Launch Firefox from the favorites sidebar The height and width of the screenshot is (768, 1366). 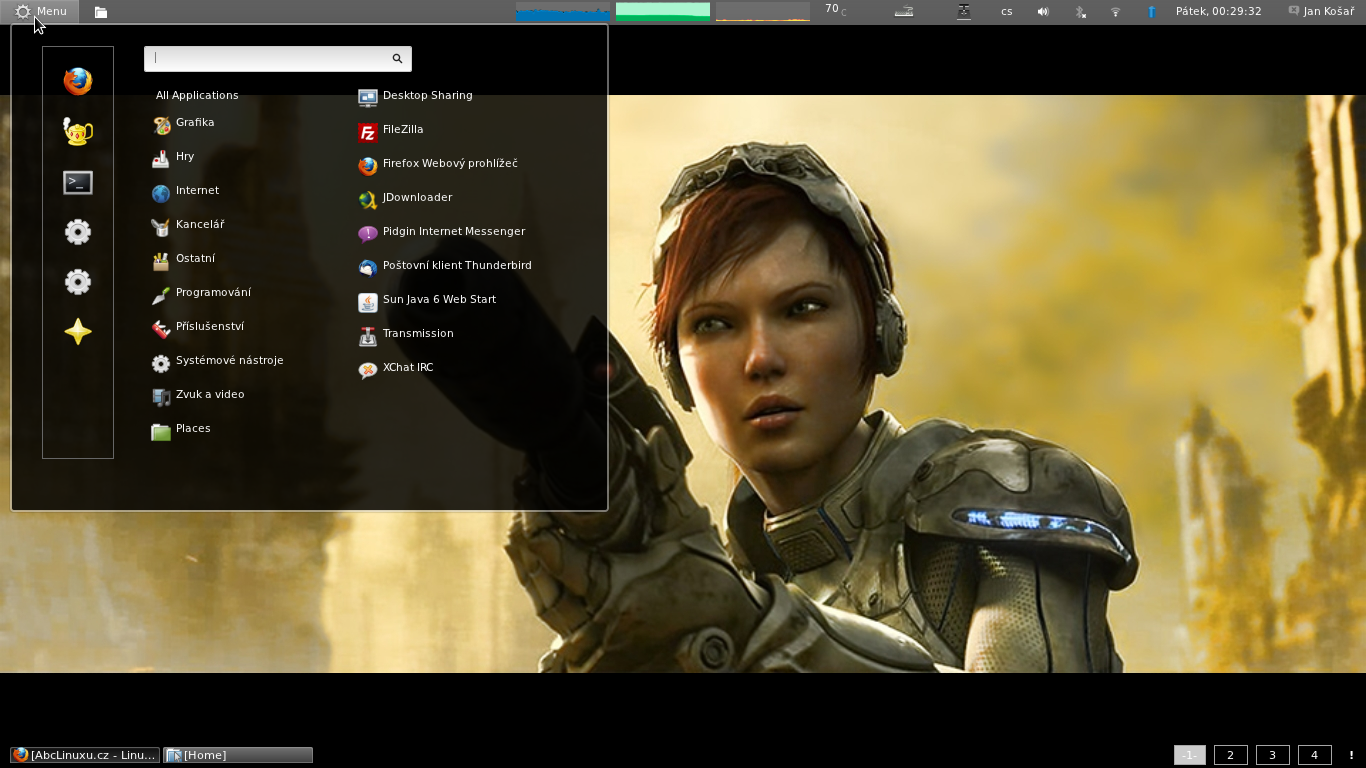[x=78, y=81]
